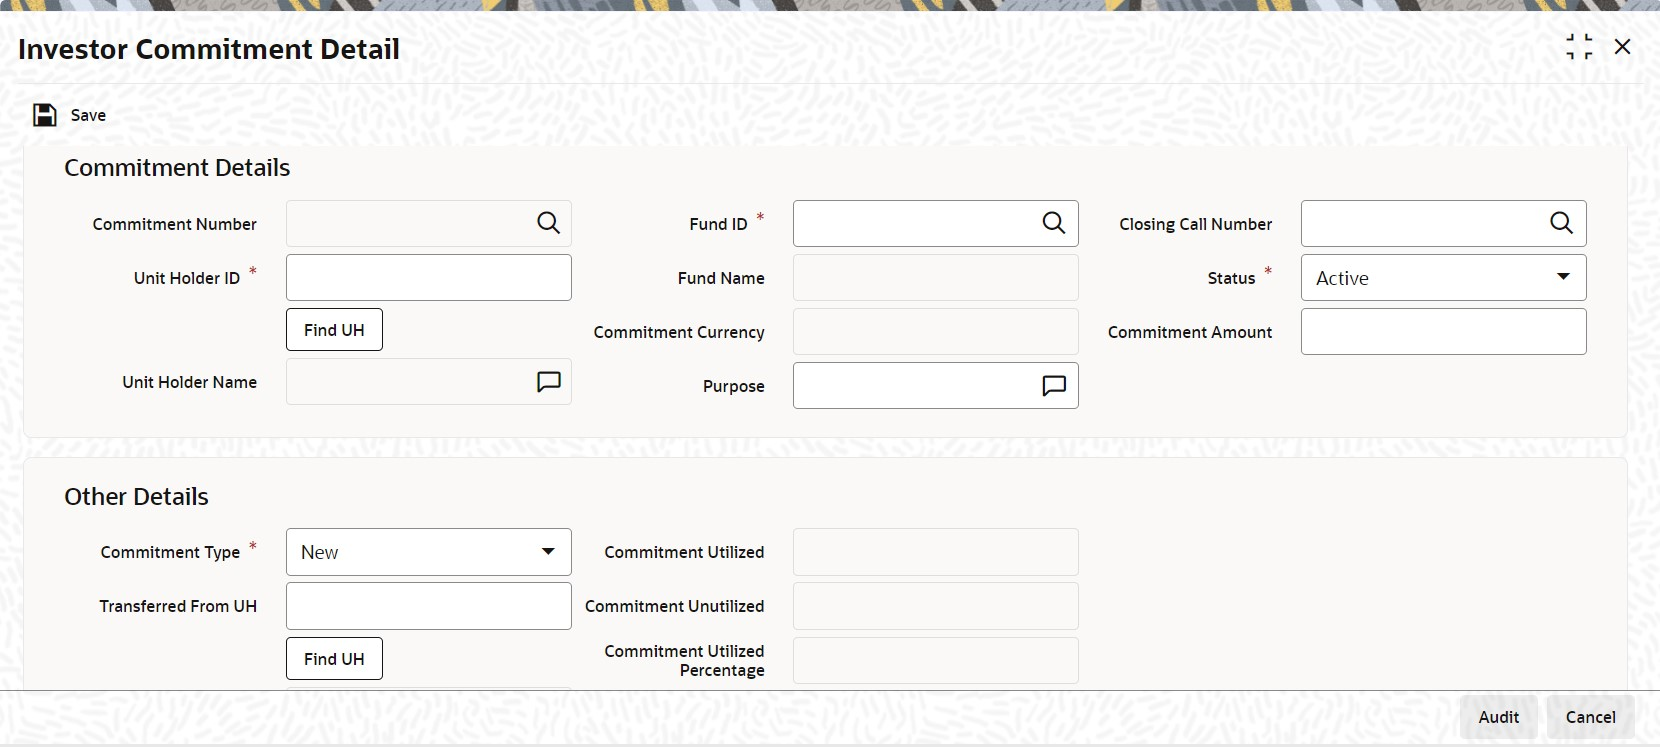Focus the Unit Holder ID input field
The height and width of the screenshot is (747, 1660).
[429, 278]
